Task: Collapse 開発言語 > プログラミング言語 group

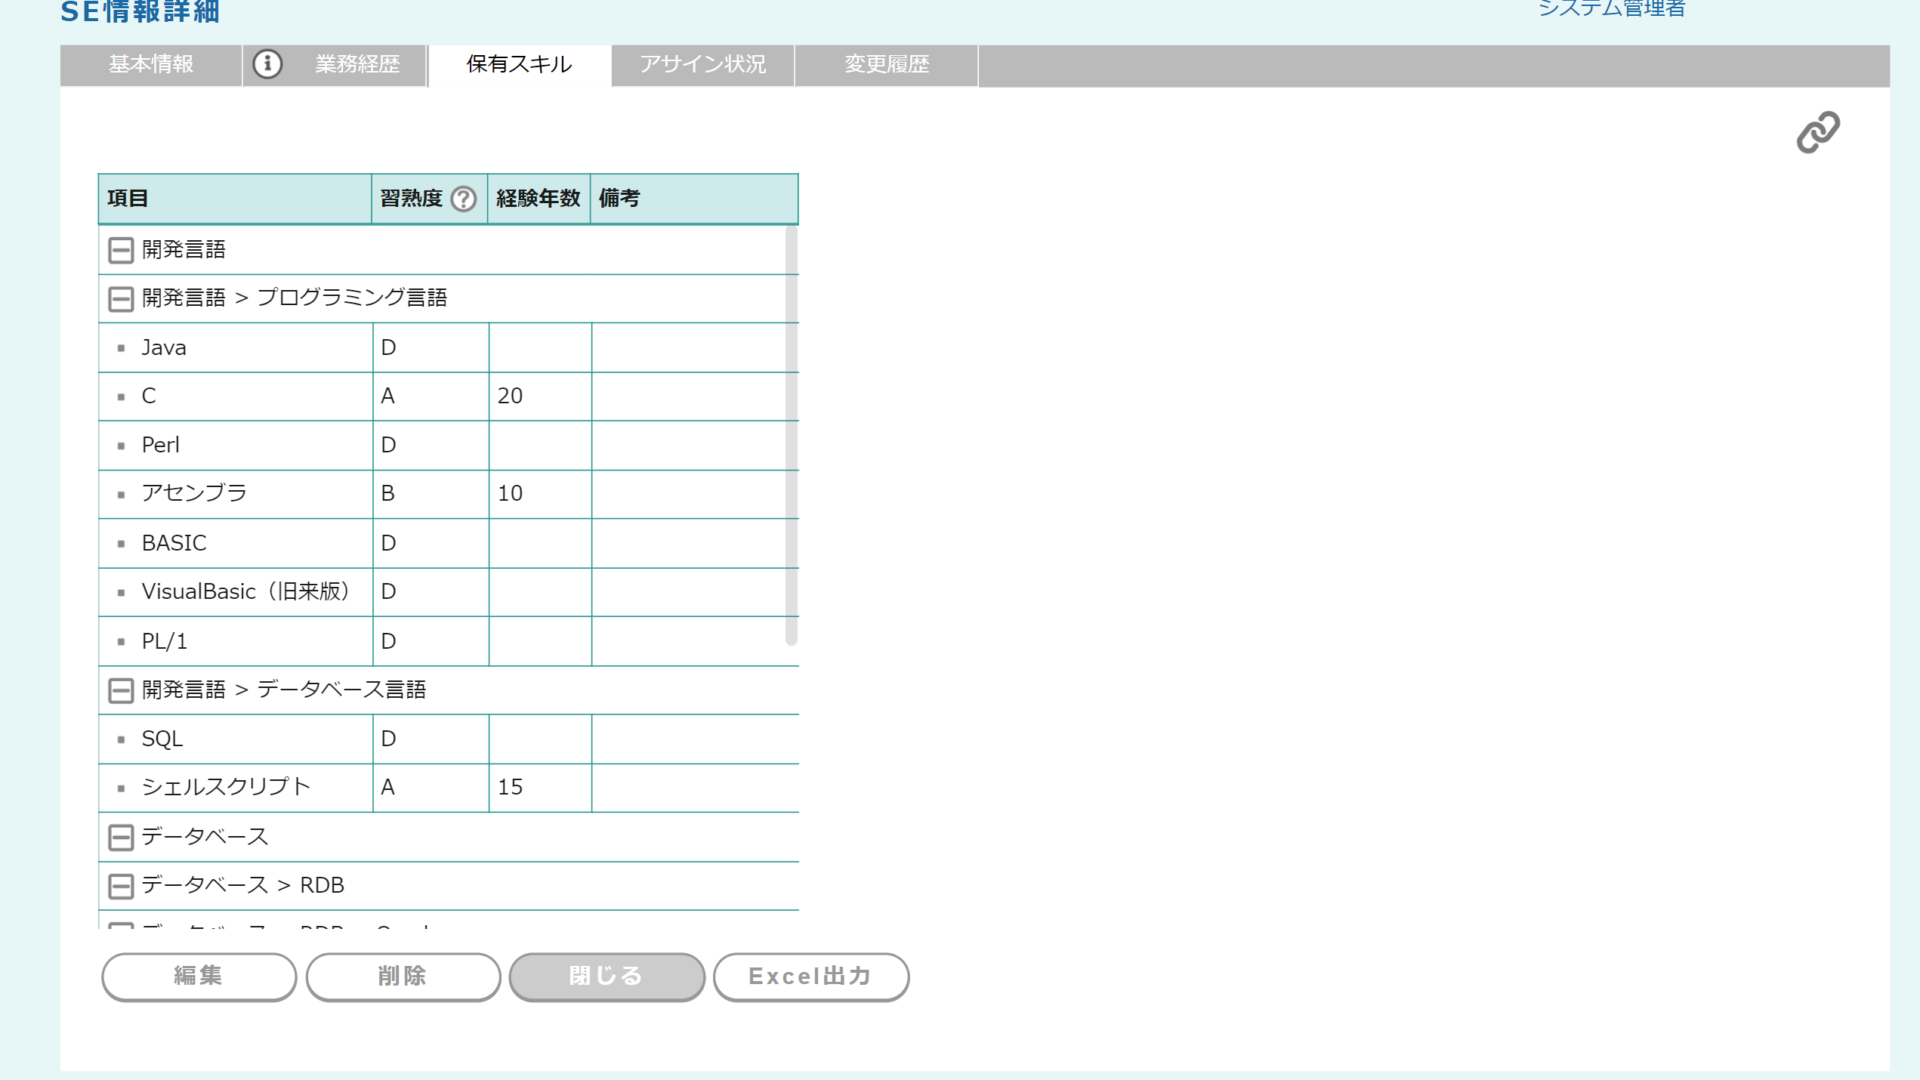Action: tap(121, 298)
